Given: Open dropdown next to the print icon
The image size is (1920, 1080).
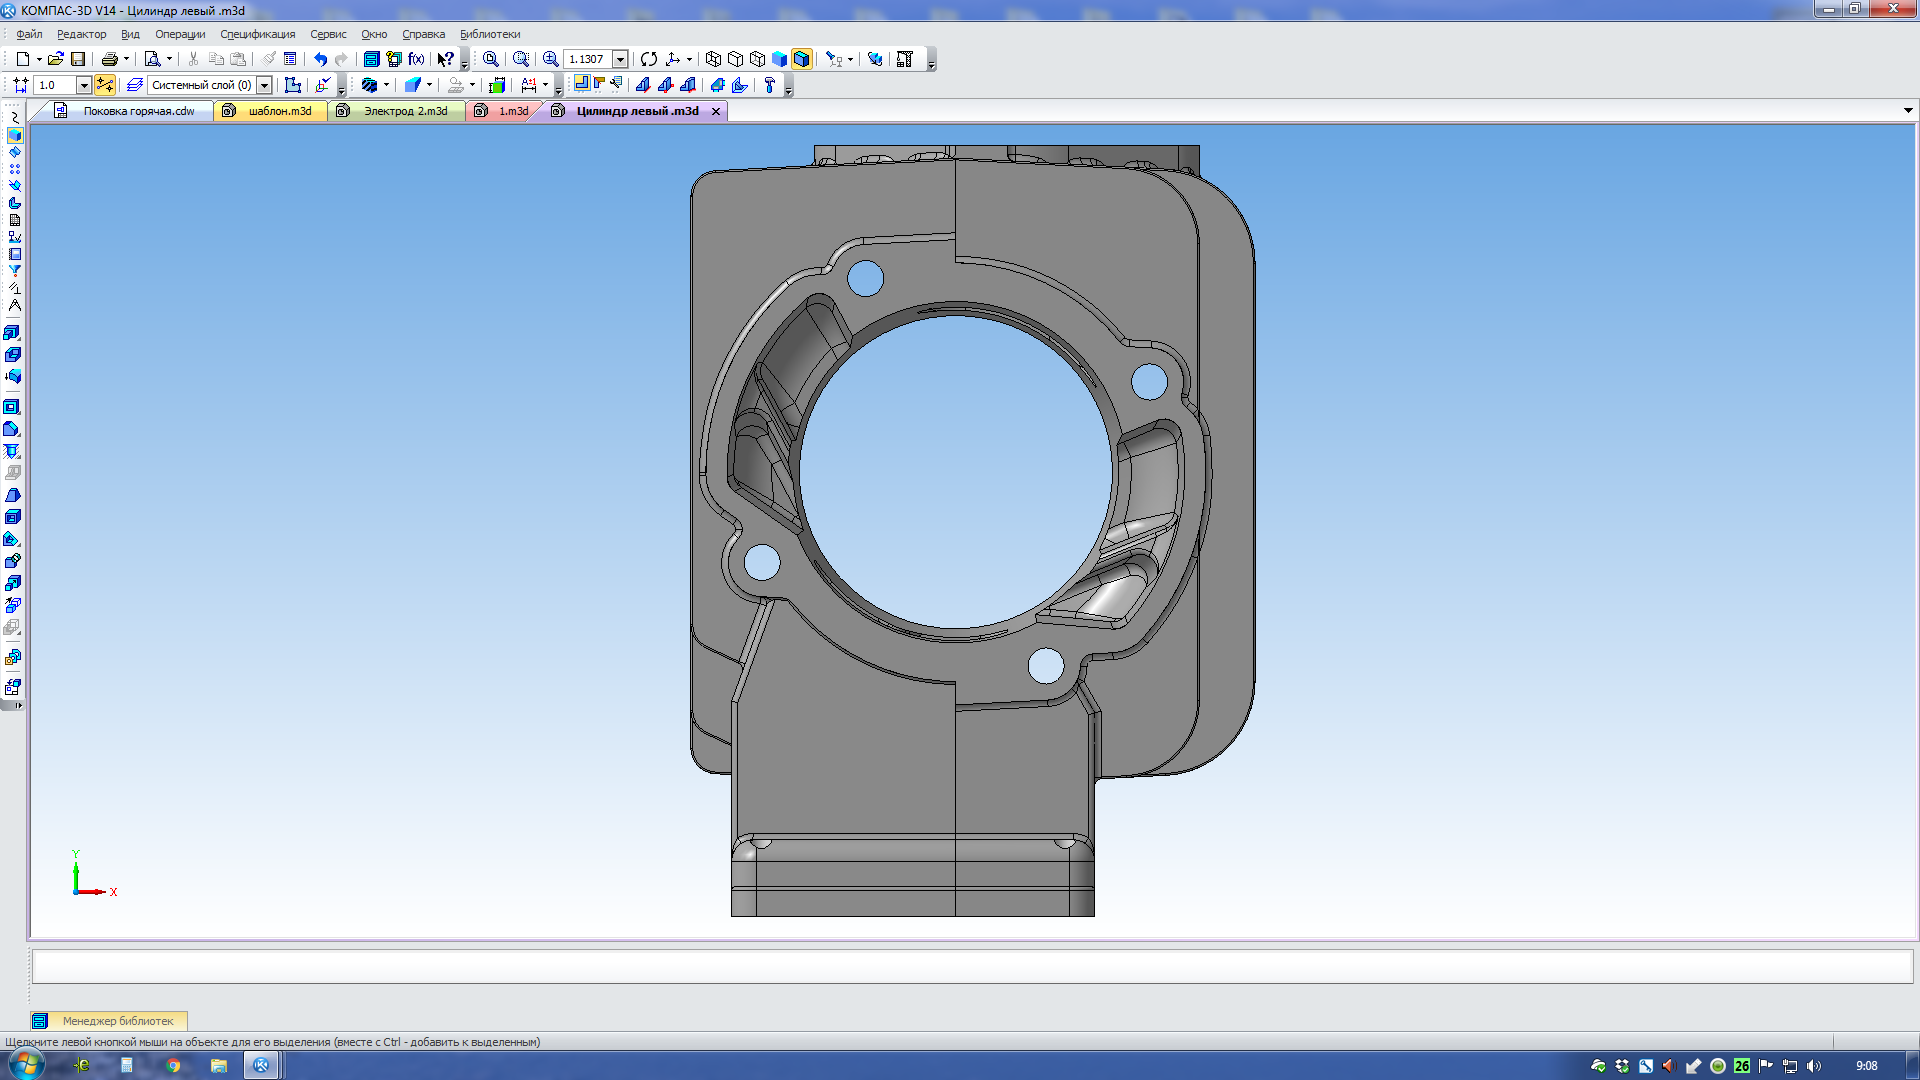Looking at the screenshot, I should pyautogui.click(x=126, y=59).
